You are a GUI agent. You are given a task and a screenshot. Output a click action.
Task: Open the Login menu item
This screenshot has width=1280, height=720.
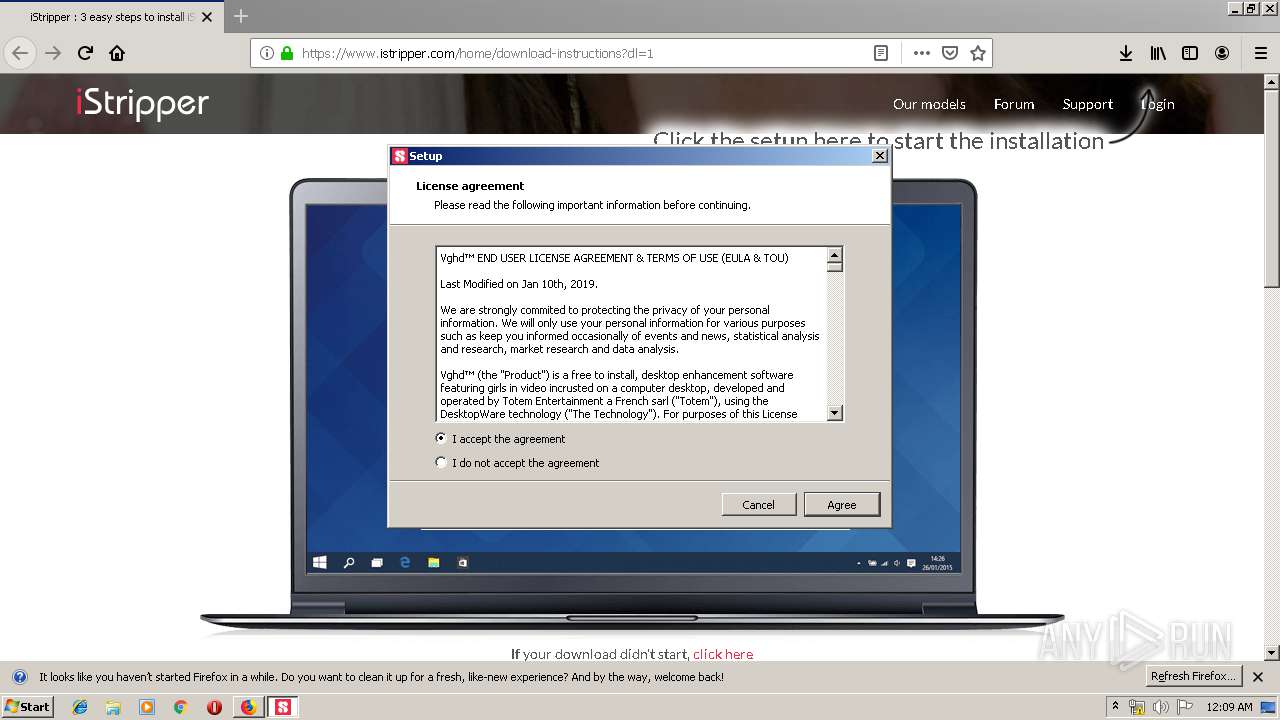click(1158, 104)
